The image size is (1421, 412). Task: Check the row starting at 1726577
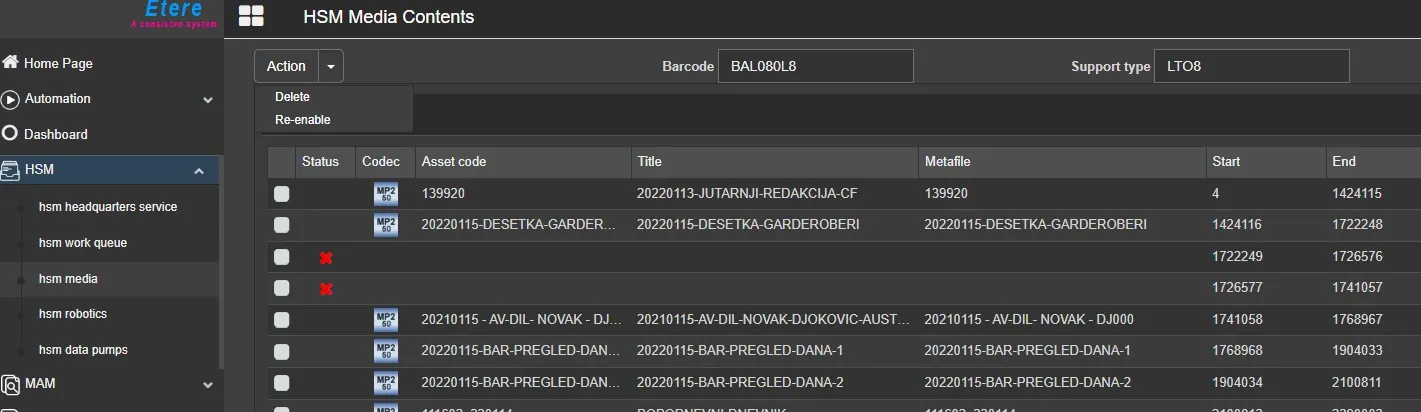coord(282,288)
